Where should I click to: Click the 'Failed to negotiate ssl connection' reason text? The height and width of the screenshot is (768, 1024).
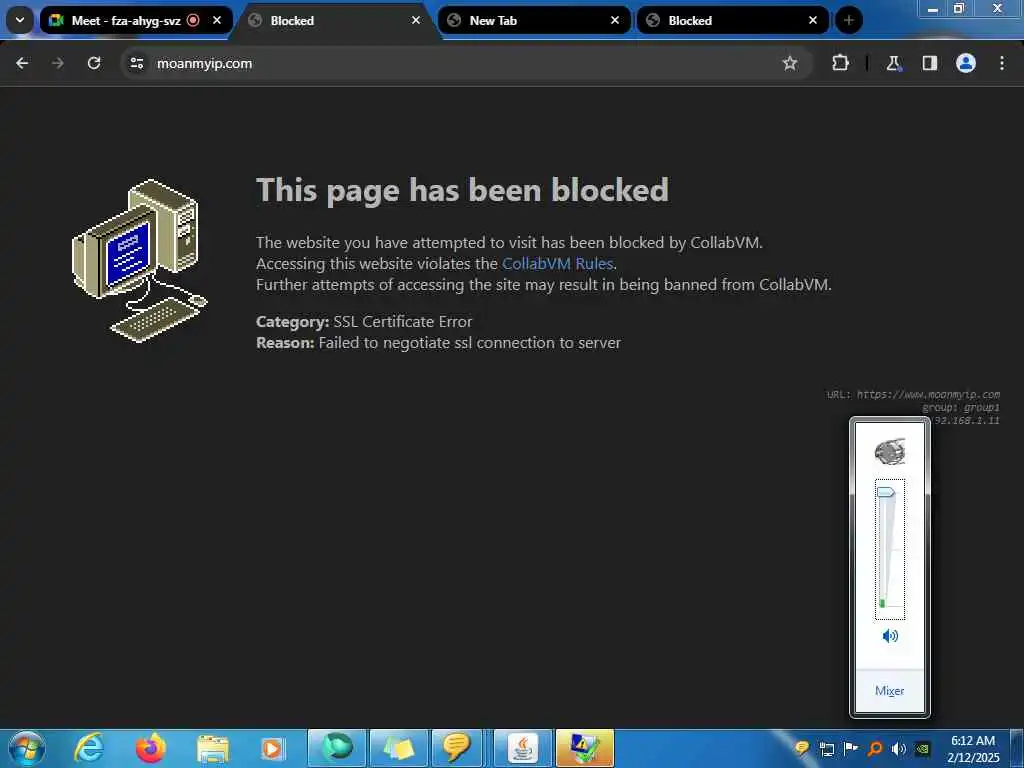470,342
